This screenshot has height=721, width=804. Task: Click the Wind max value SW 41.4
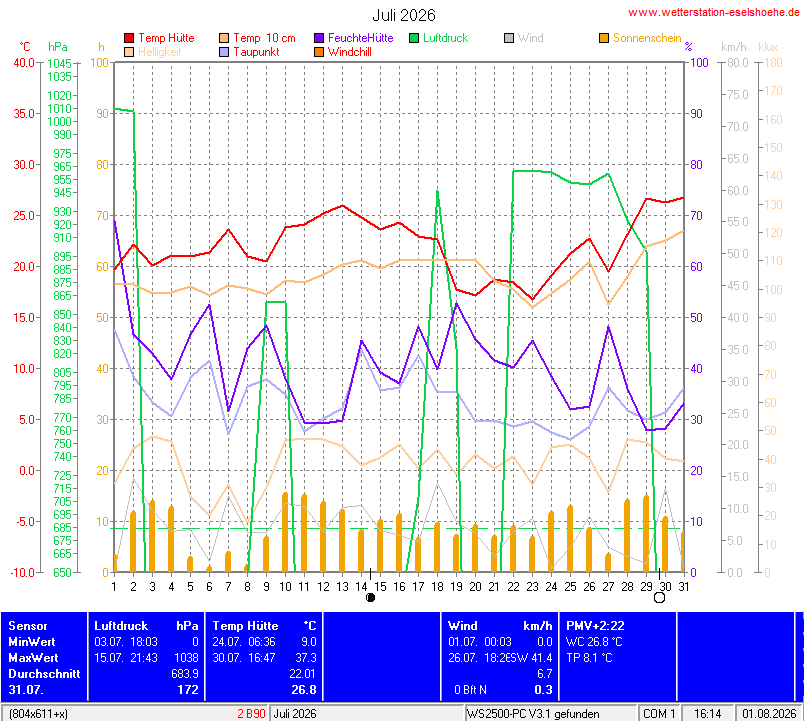coord(531,657)
